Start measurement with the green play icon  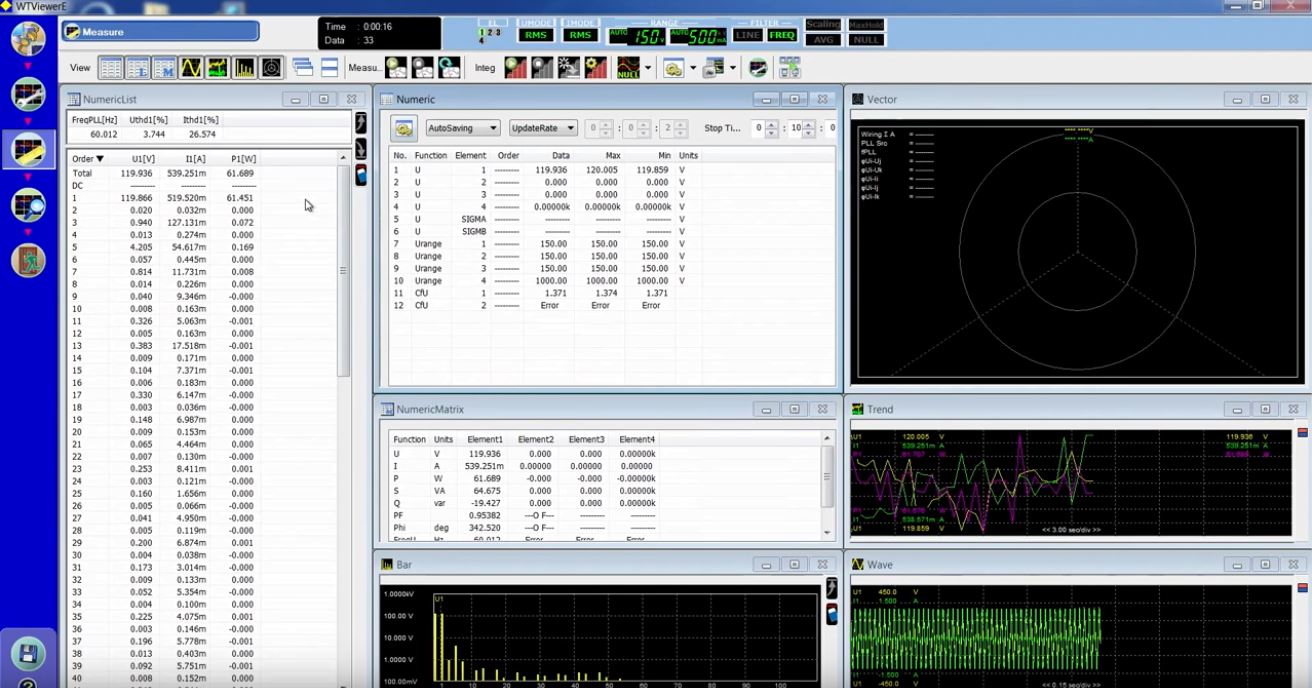[x=396, y=68]
